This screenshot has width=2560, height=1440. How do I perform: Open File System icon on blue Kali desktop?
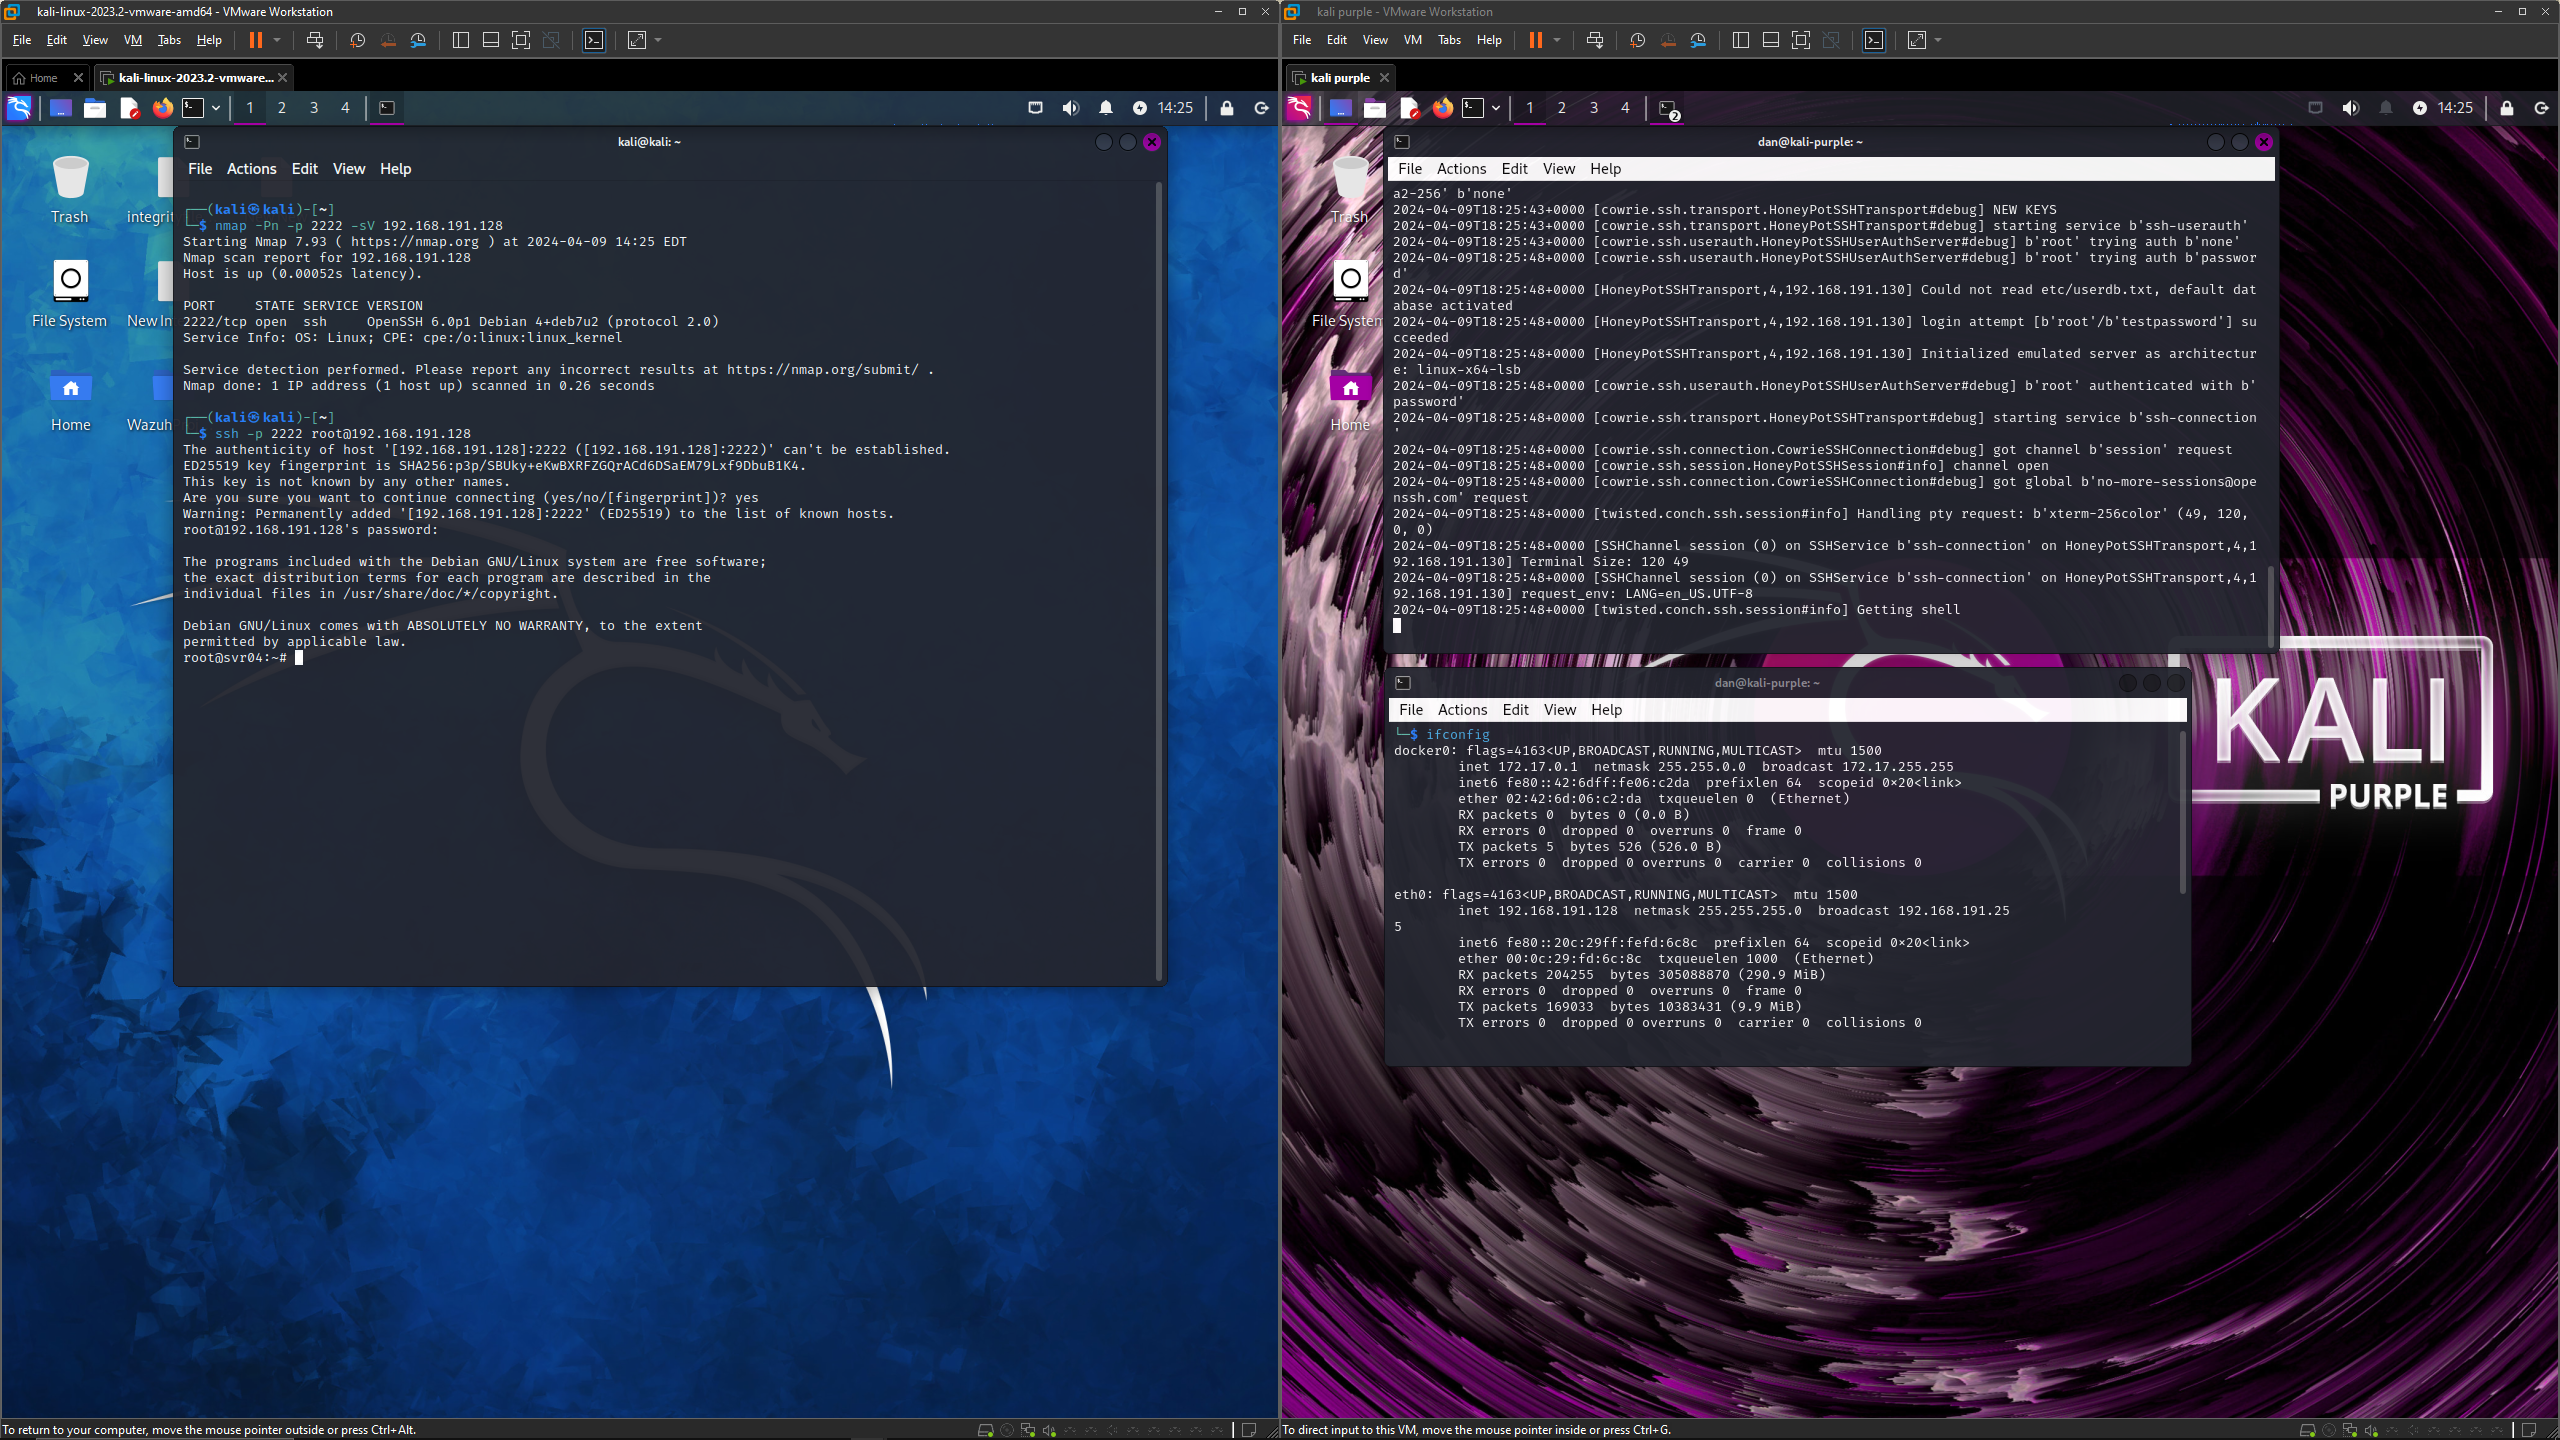click(x=70, y=294)
